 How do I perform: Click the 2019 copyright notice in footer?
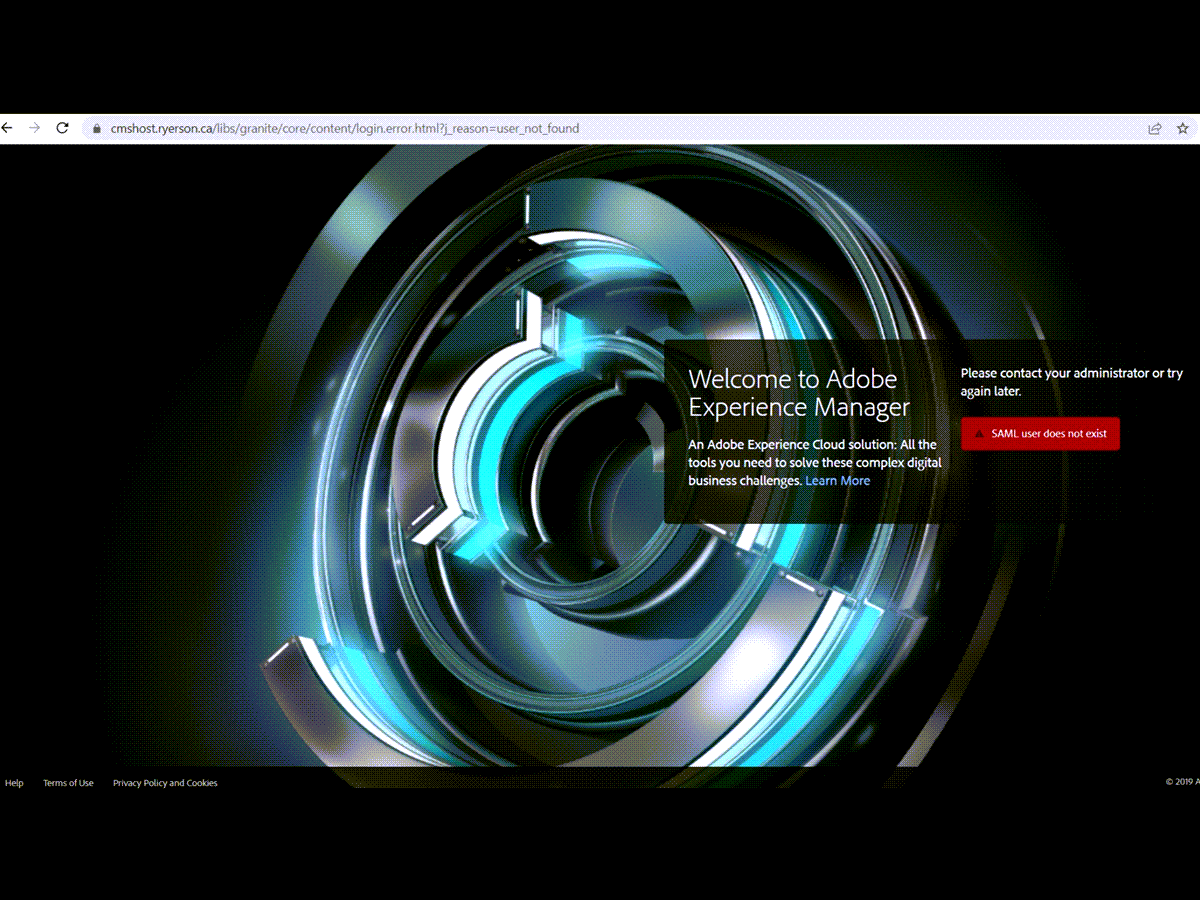click(x=1182, y=783)
